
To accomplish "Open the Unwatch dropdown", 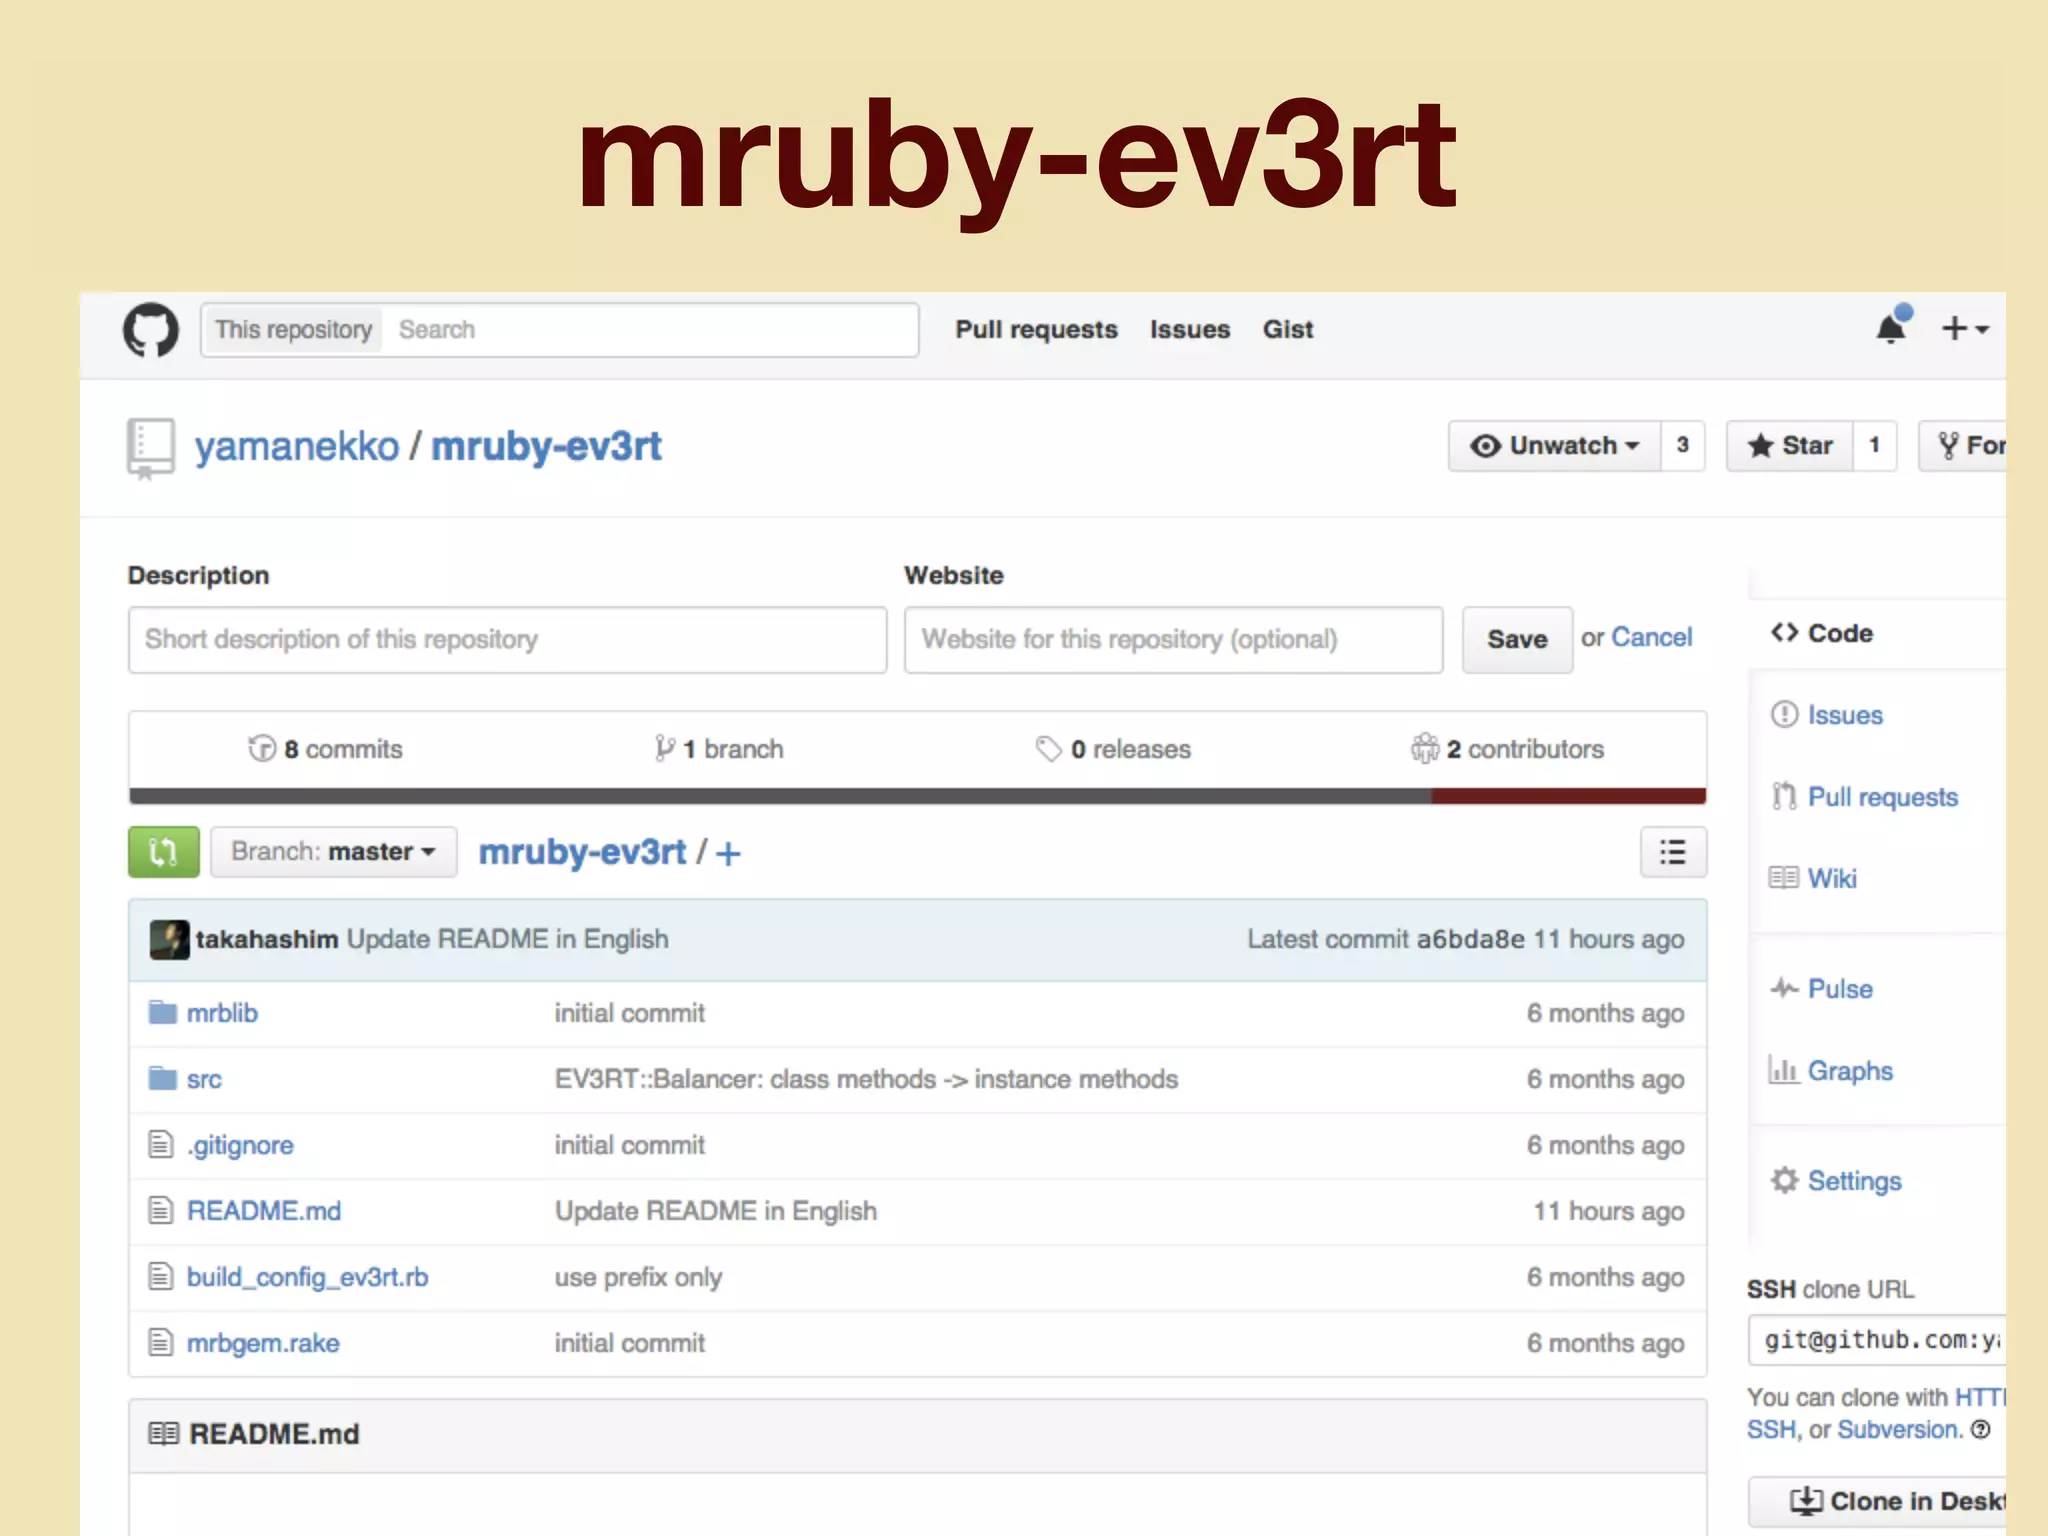I will (x=1555, y=446).
